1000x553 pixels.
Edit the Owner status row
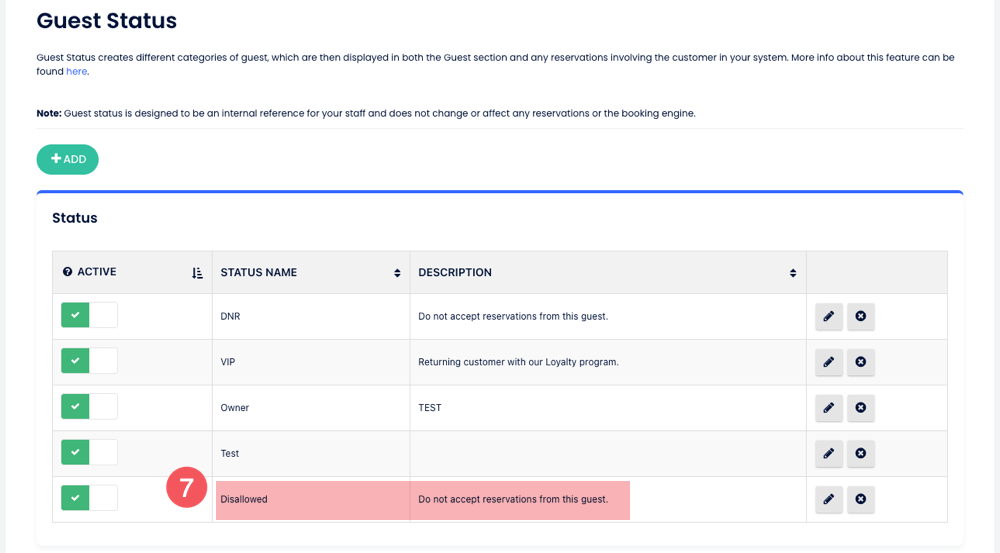pyautogui.click(x=829, y=408)
